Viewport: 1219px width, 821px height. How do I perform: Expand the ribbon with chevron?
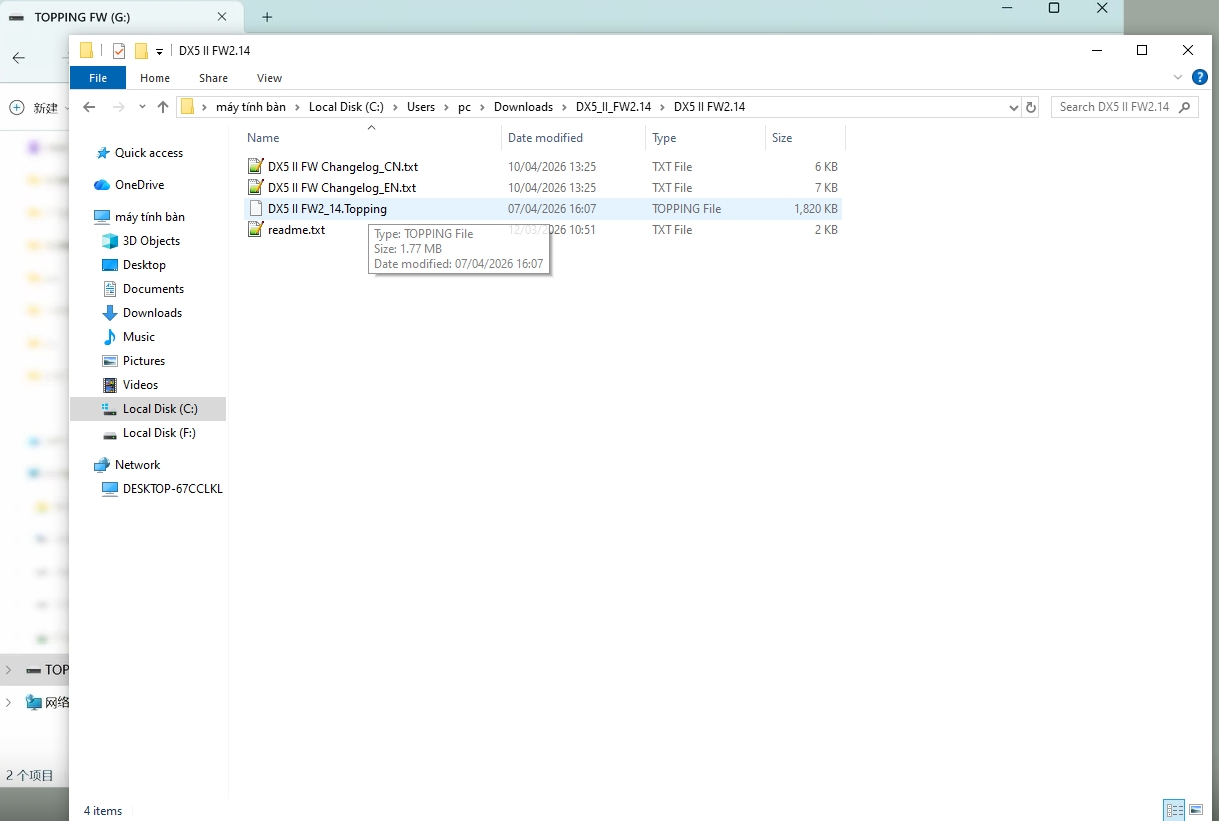(x=1177, y=77)
